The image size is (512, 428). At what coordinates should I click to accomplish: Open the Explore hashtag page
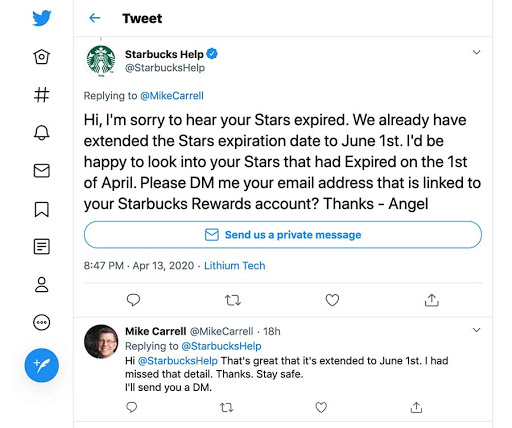(42, 95)
